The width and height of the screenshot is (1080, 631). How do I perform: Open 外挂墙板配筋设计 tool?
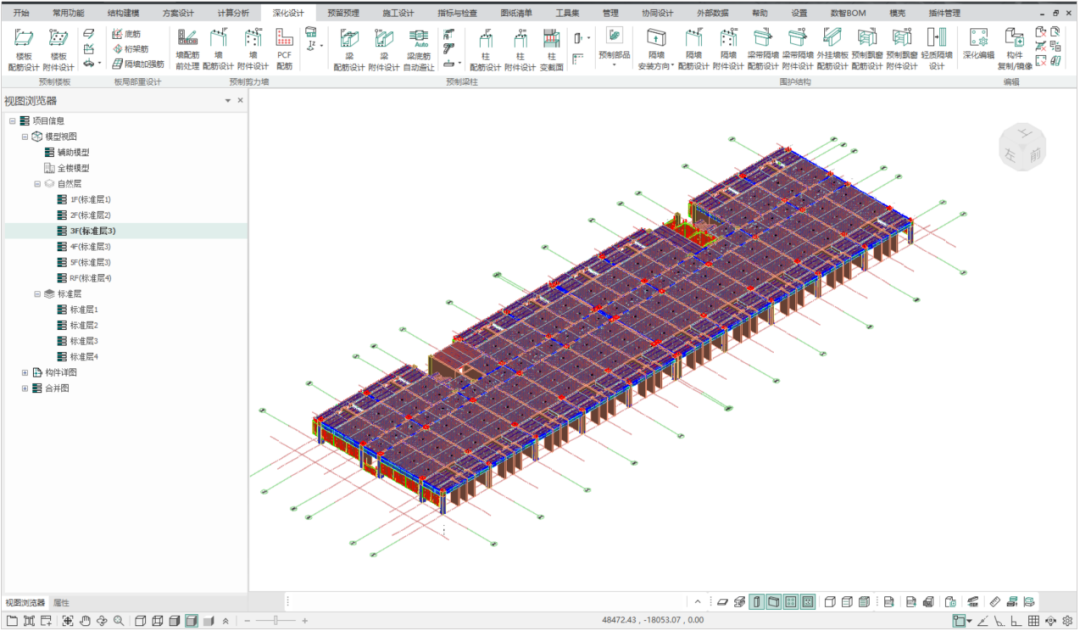click(832, 50)
